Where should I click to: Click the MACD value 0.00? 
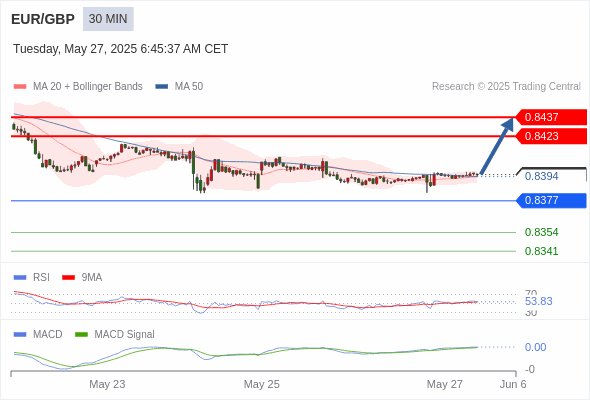[x=535, y=347]
